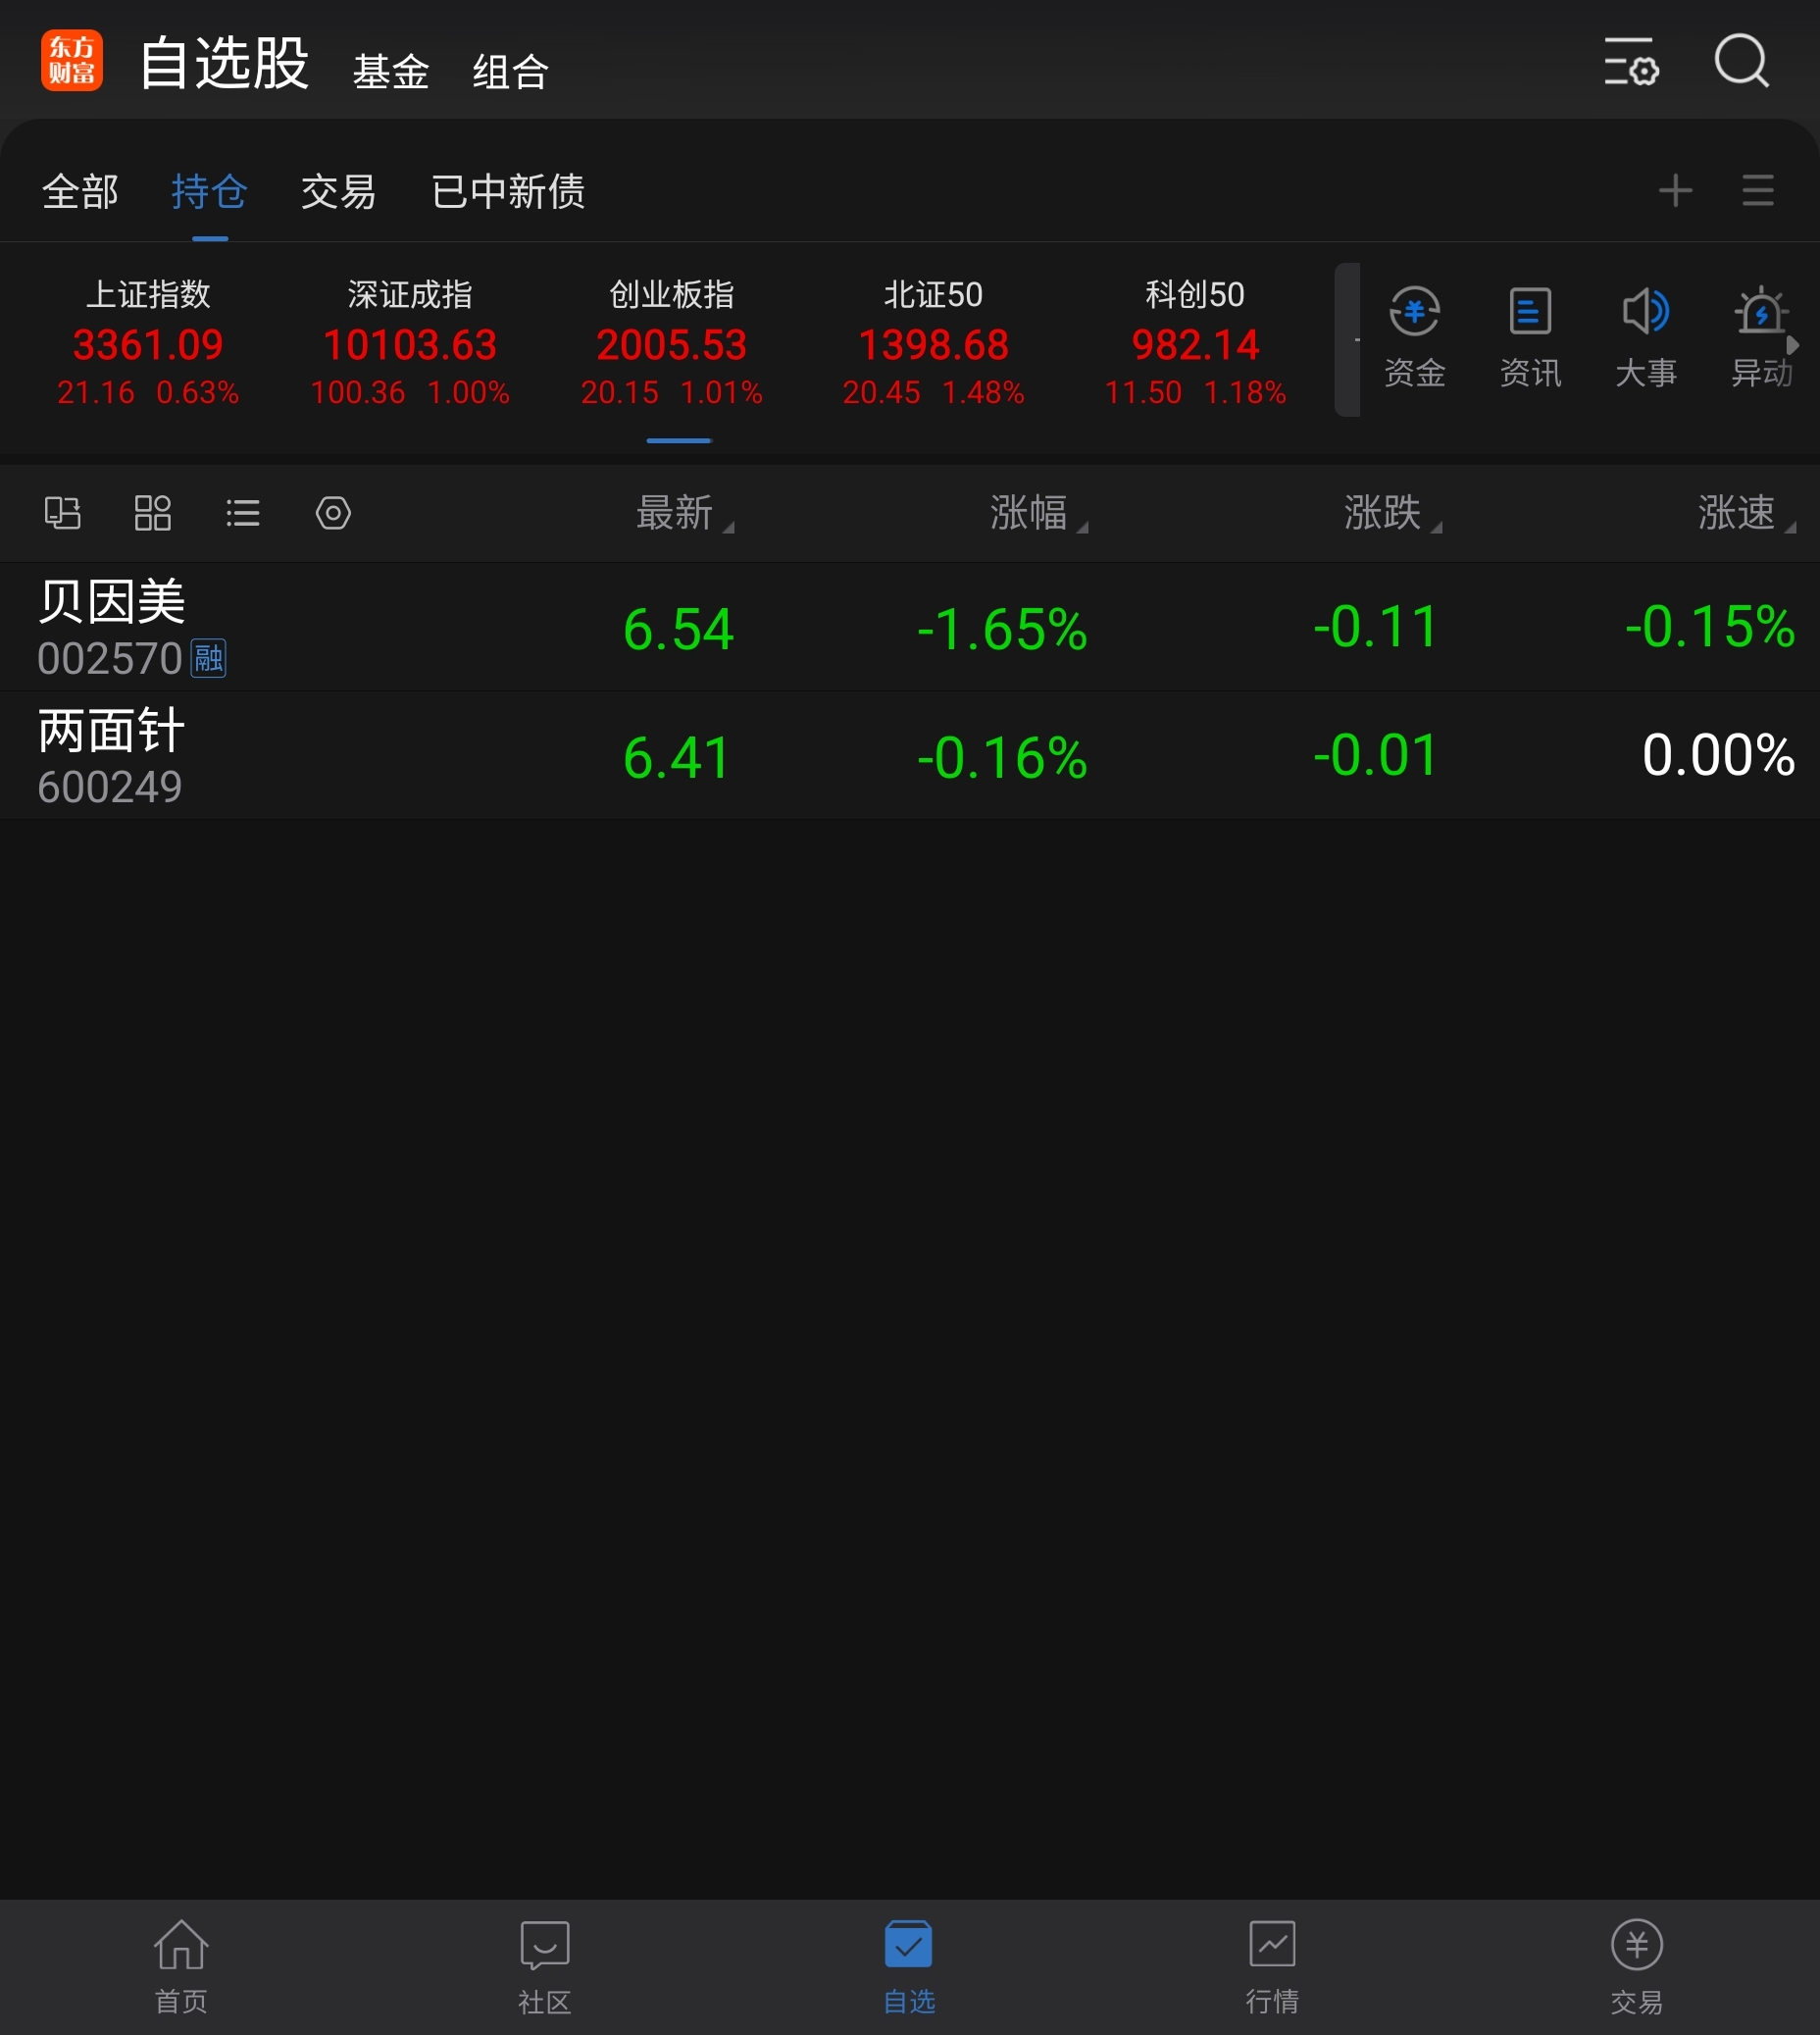Open column settings hexagon icon
The height and width of the screenshot is (2035, 1820).
(x=333, y=513)
